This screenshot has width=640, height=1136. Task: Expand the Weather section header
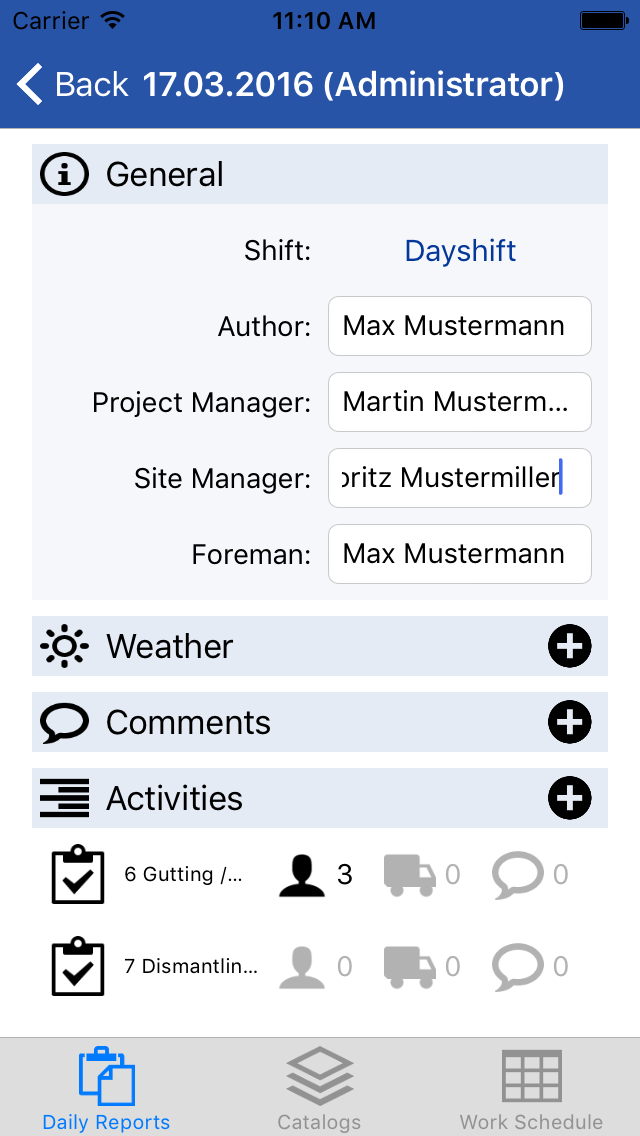[320, 646]
